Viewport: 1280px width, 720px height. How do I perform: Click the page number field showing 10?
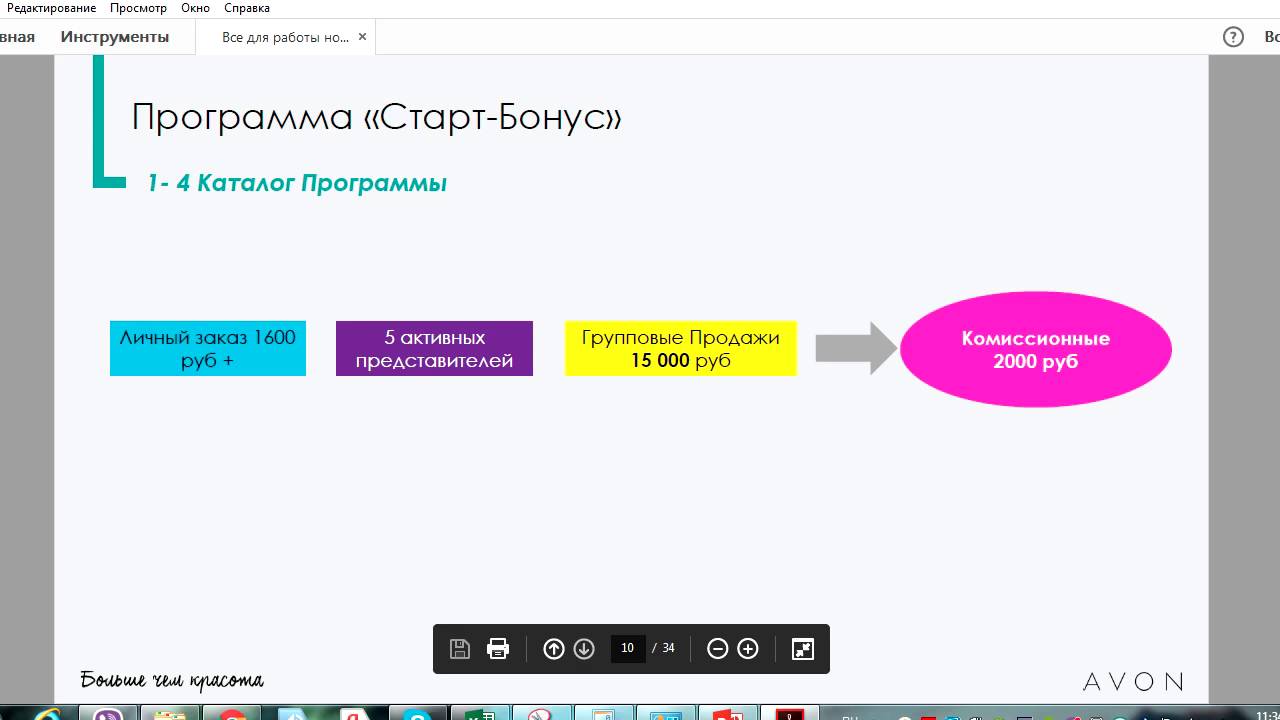point(628,648)
